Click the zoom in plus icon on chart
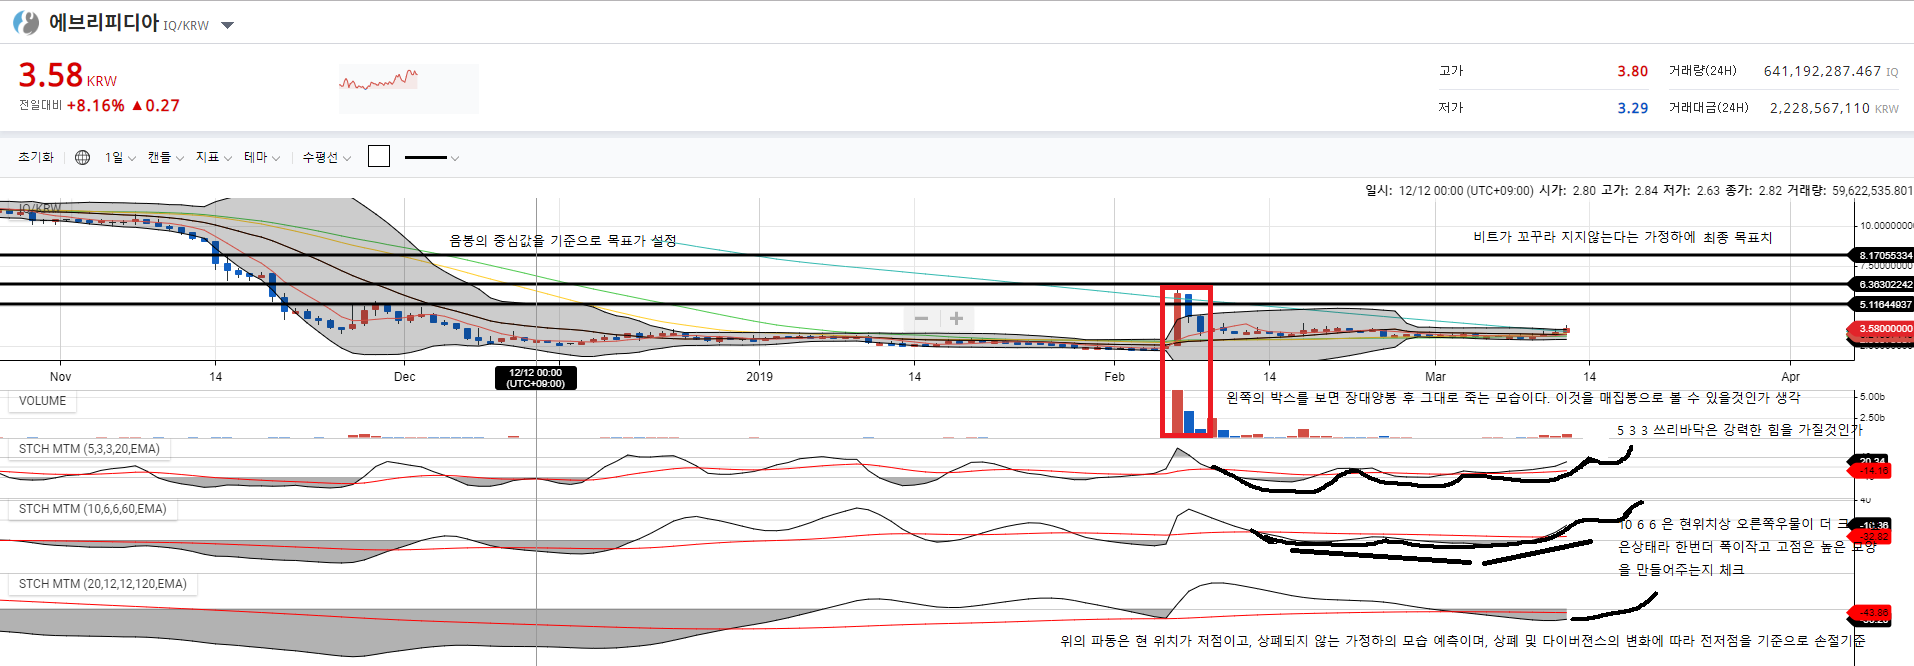 coord(956,318)
